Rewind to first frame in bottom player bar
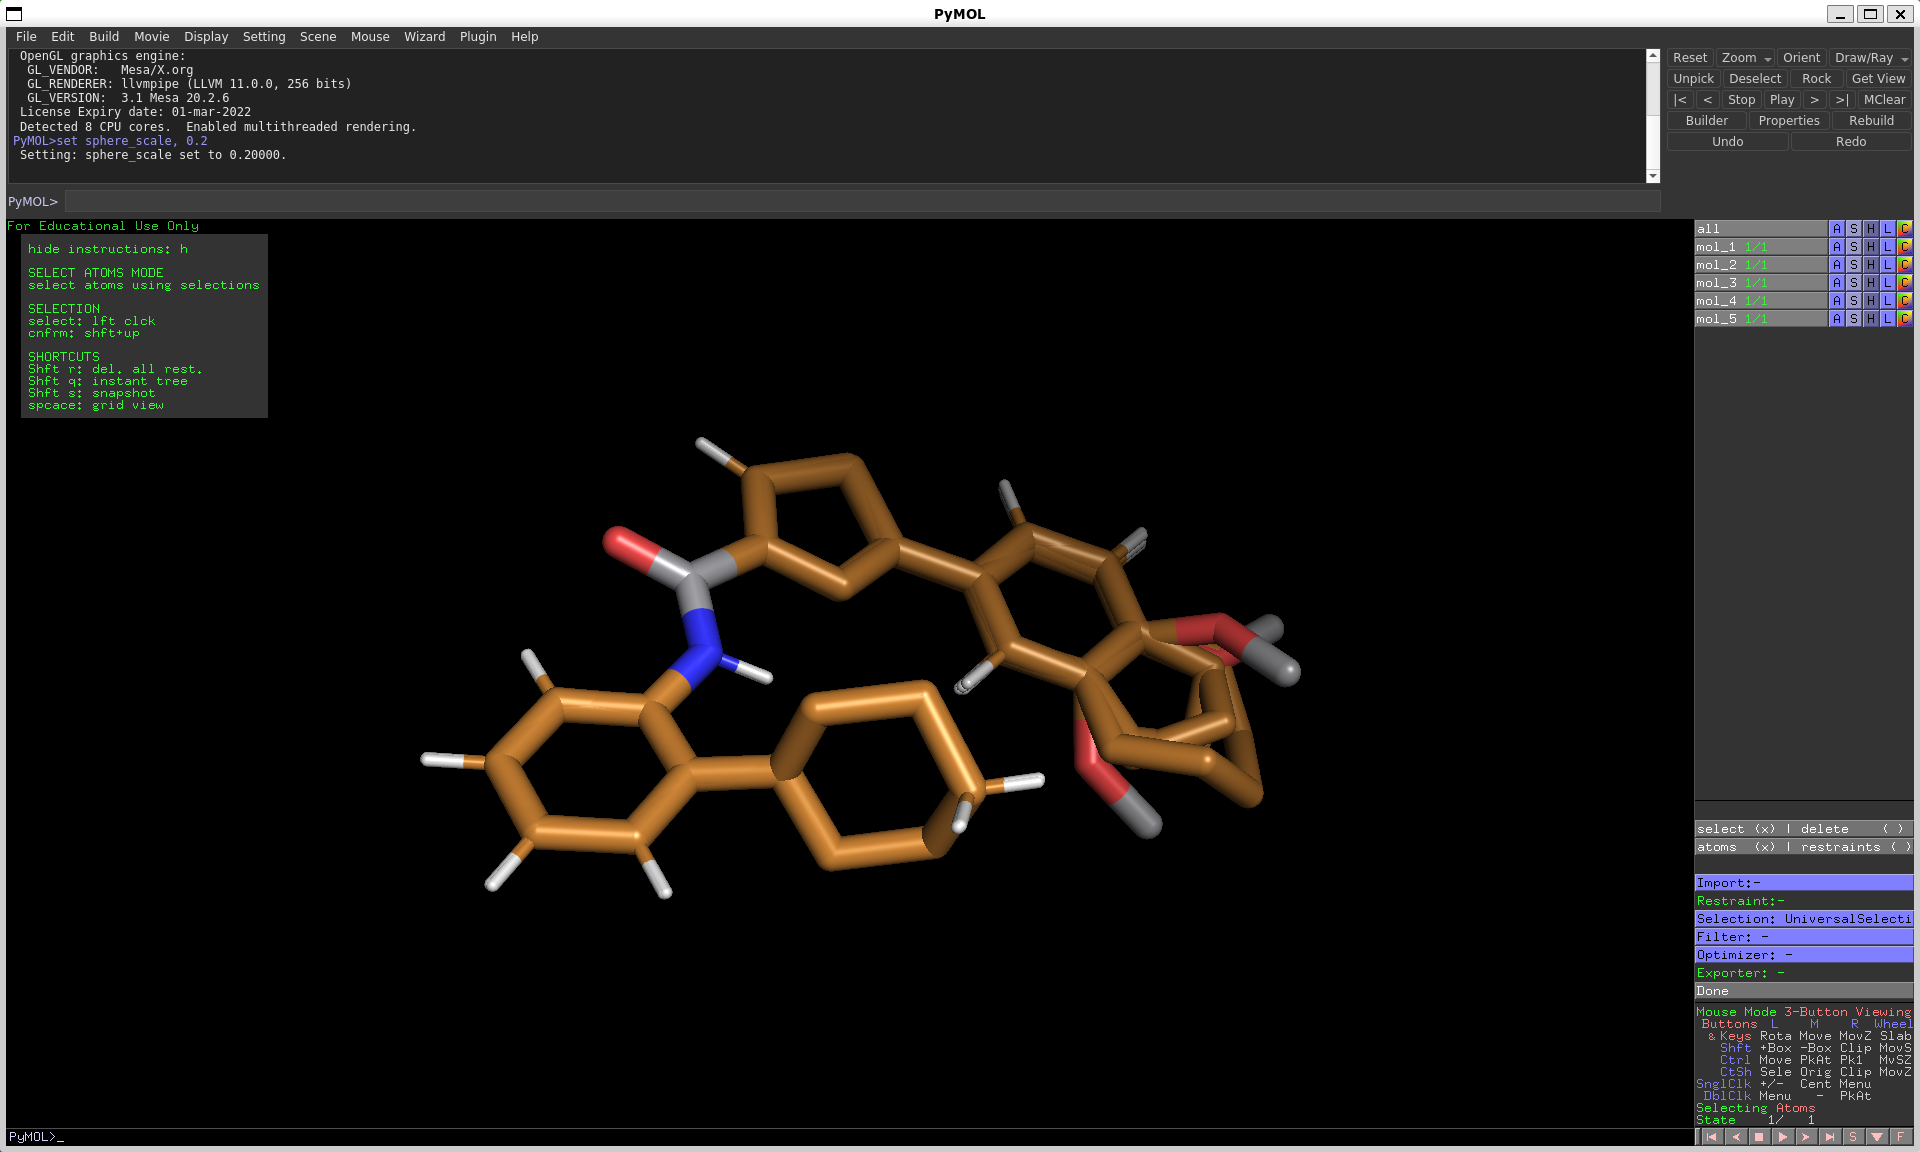The image size is (1920, 1152). click(1712, 1137)
